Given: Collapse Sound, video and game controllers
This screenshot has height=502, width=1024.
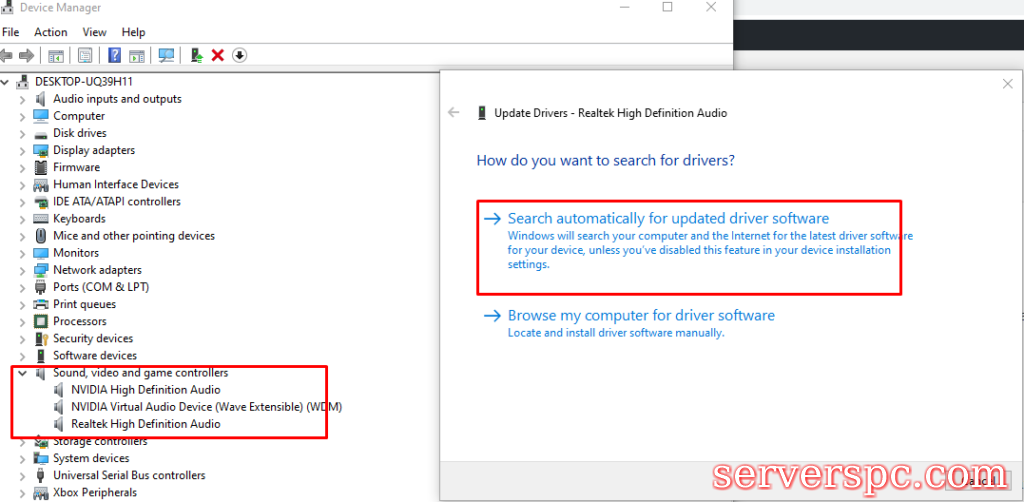Looking at the screenshot, I should [22, 373].
